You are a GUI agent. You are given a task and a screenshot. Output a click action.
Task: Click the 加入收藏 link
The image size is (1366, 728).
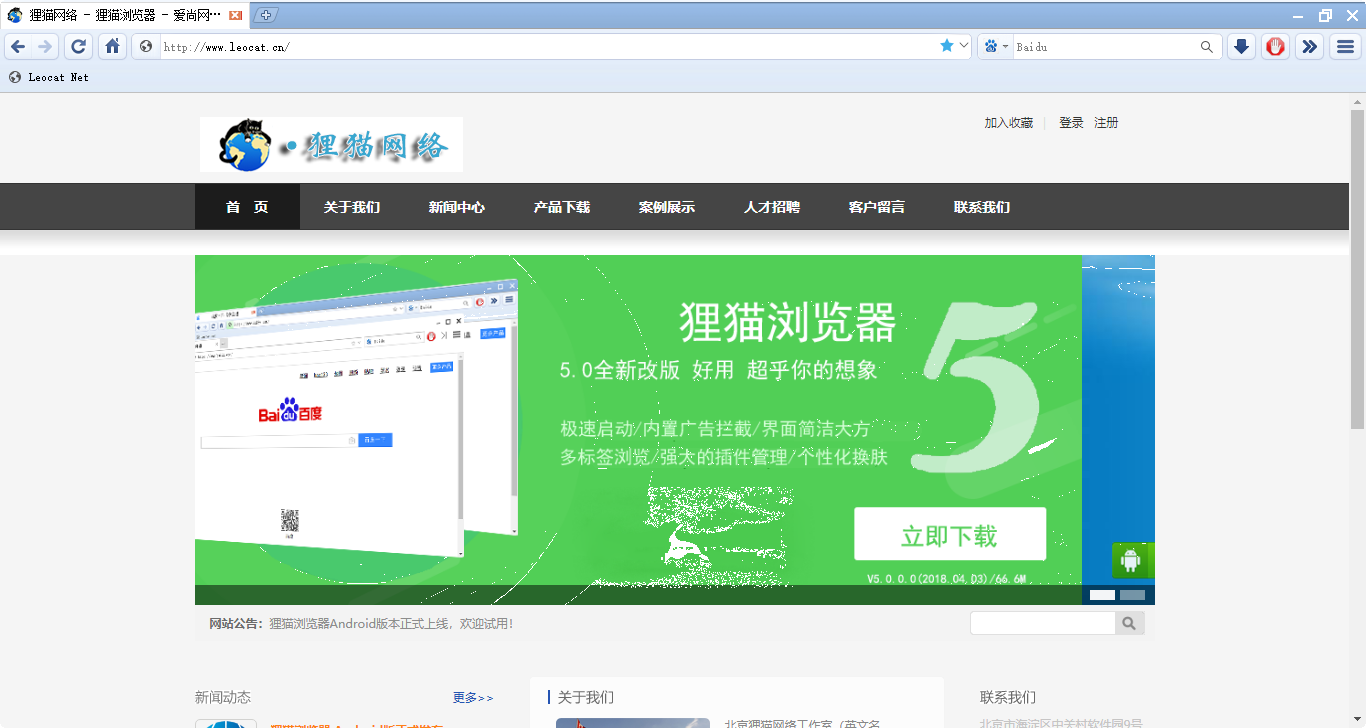[x=1009, y=123]
